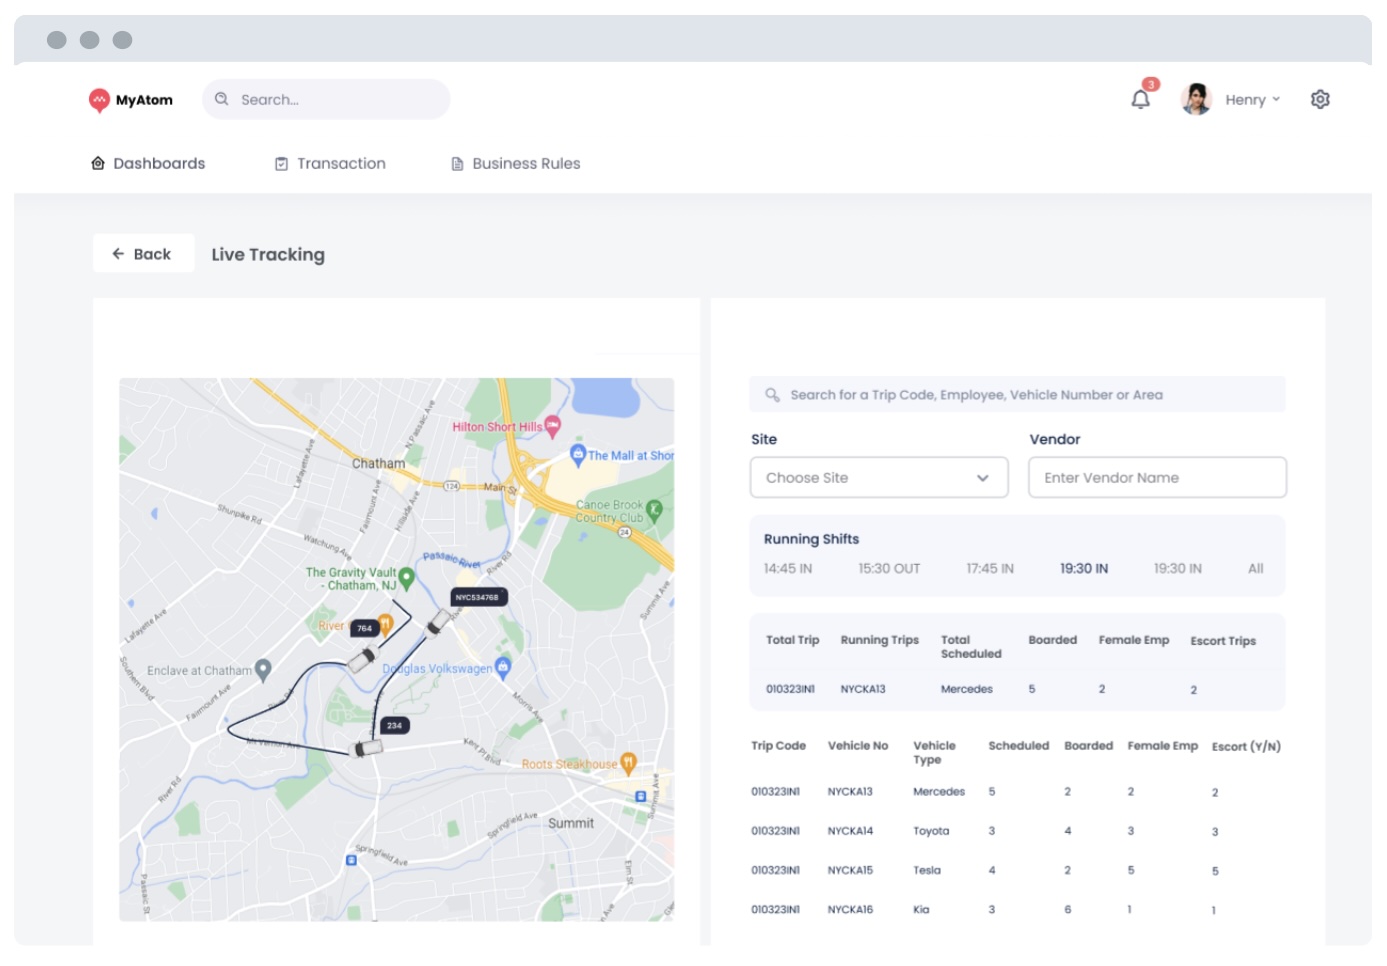Click the search magnifier icon in top bar

pyautogui.click(x=222, y=99)
